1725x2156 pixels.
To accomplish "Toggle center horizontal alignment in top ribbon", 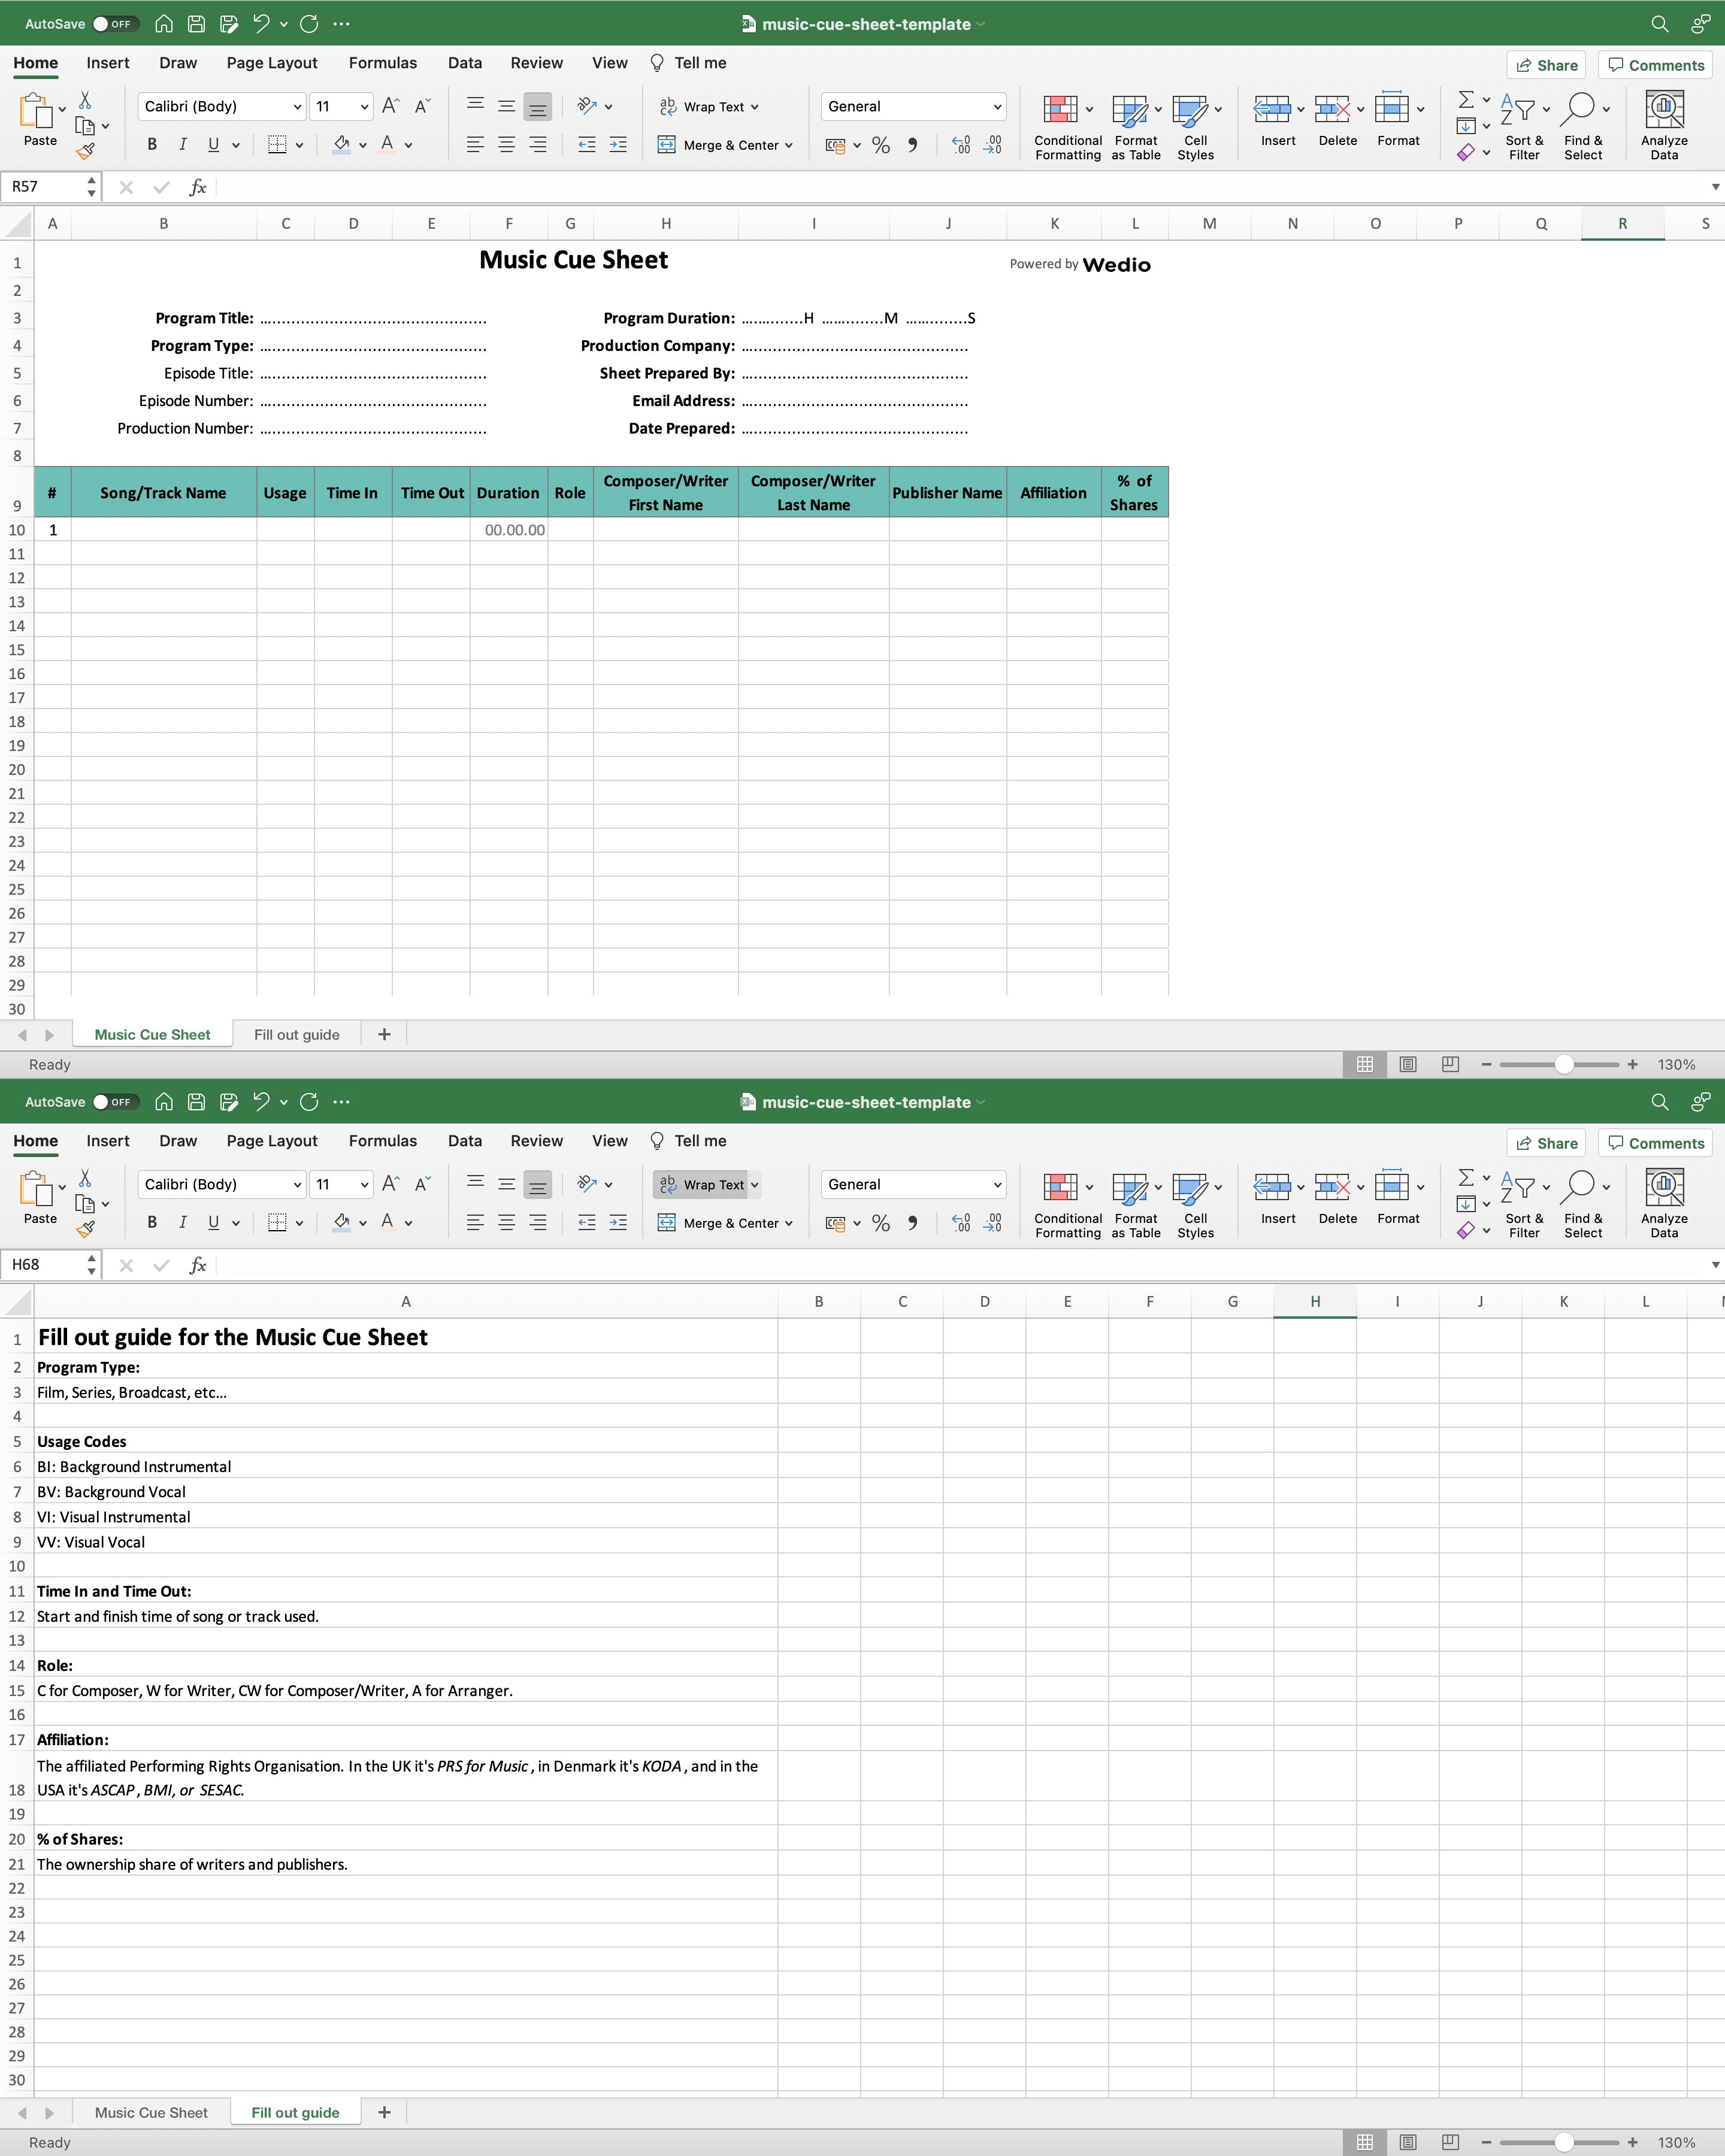I will (x=507, y=145).
